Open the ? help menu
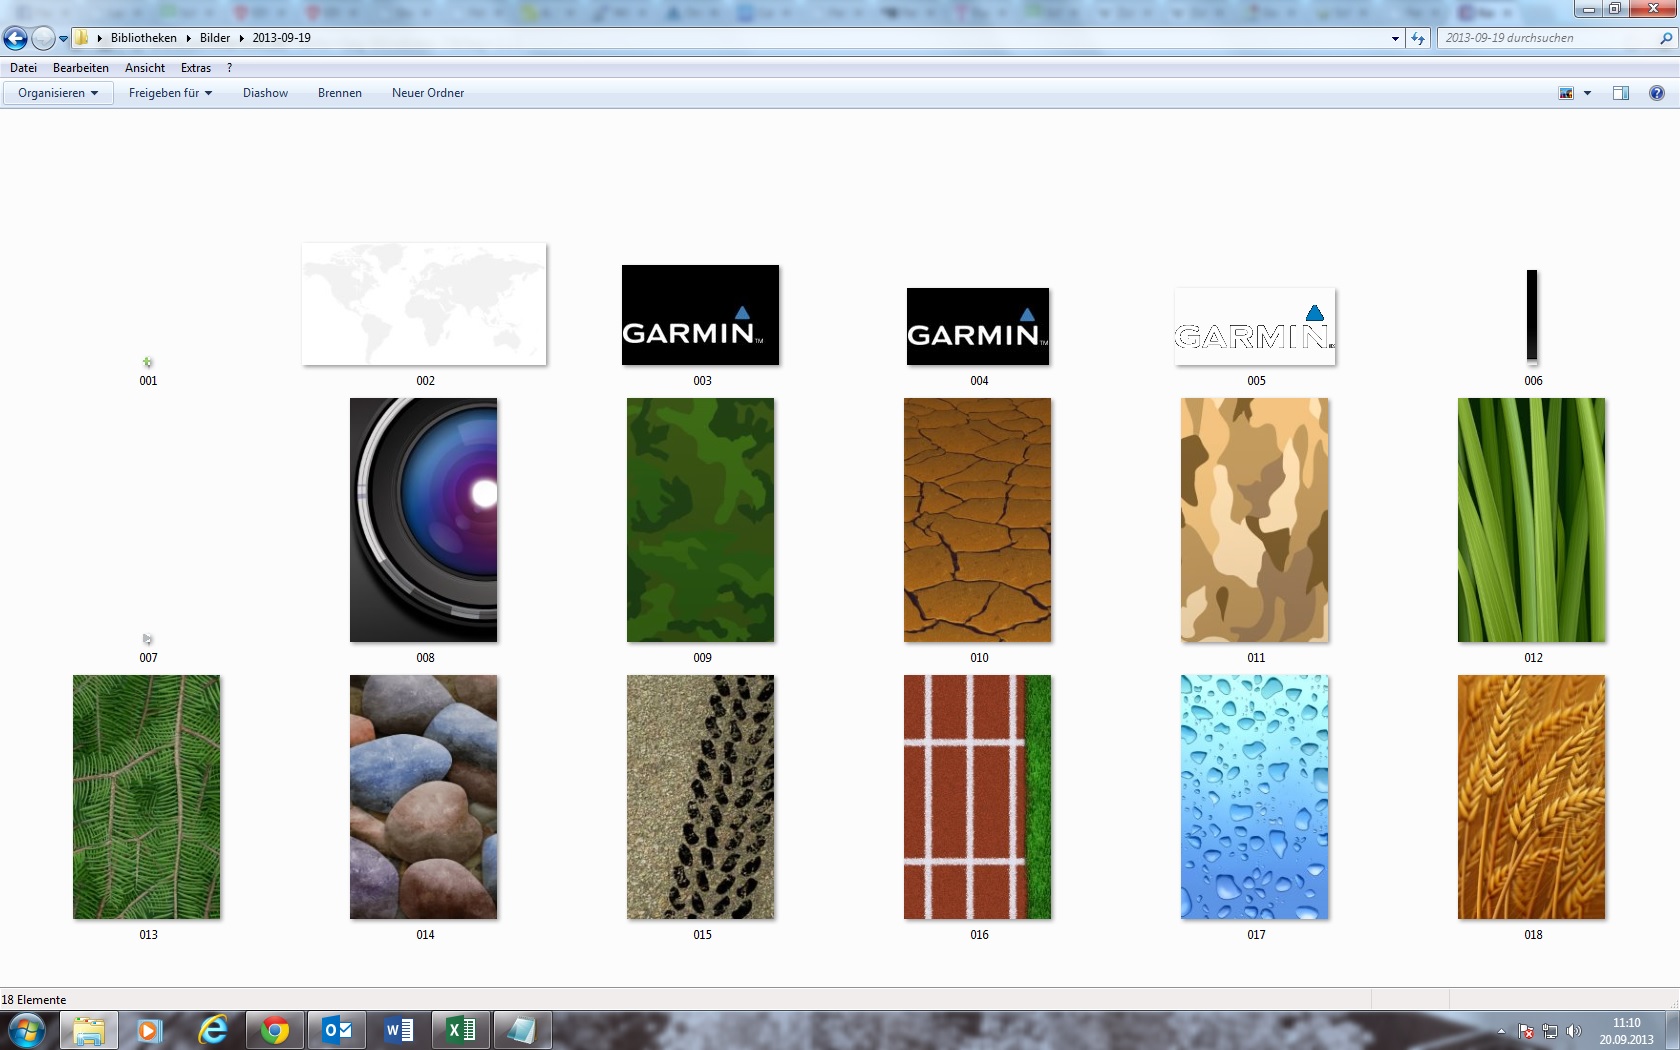Screen dimensions: 1680x1050 pos(229,68)
